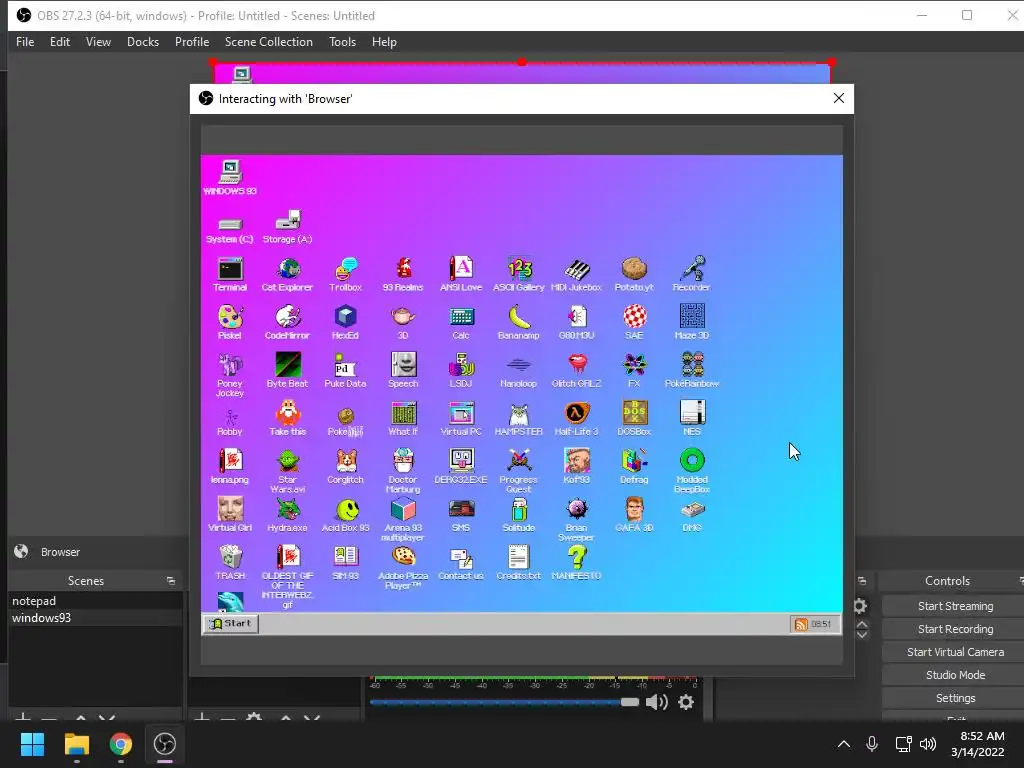Image resolution: width=1024 pixels, height=768 pixels.
Task: Enable Studio Mode
Action: (955, 675)
